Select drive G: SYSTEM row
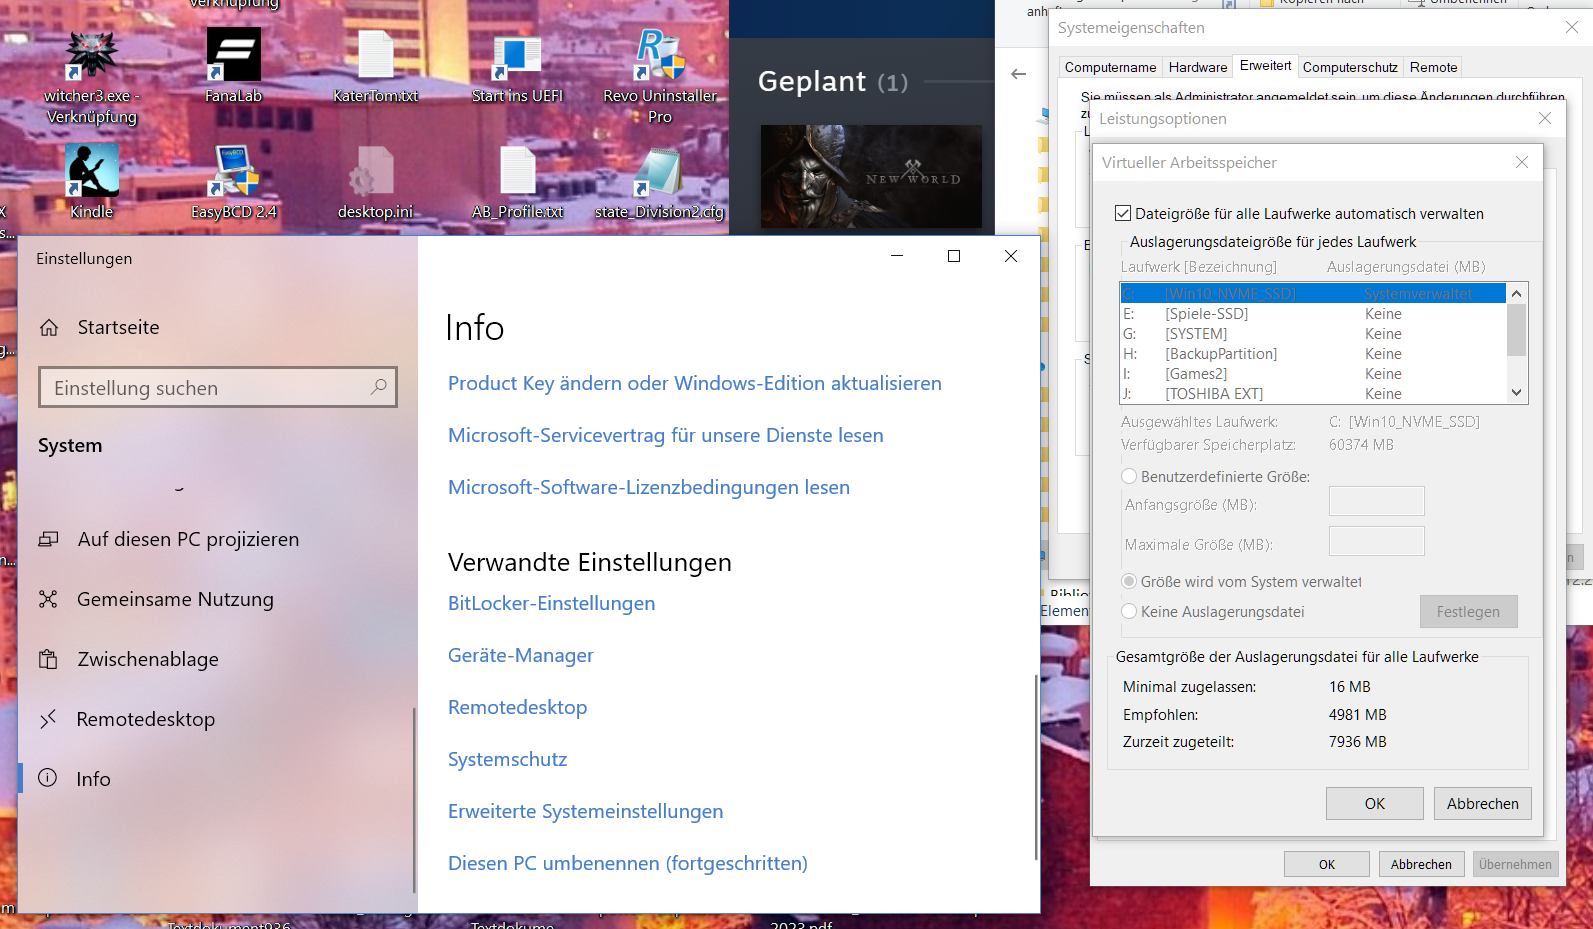This screenshot has height=929, width=1593. tap(1313, 333)
